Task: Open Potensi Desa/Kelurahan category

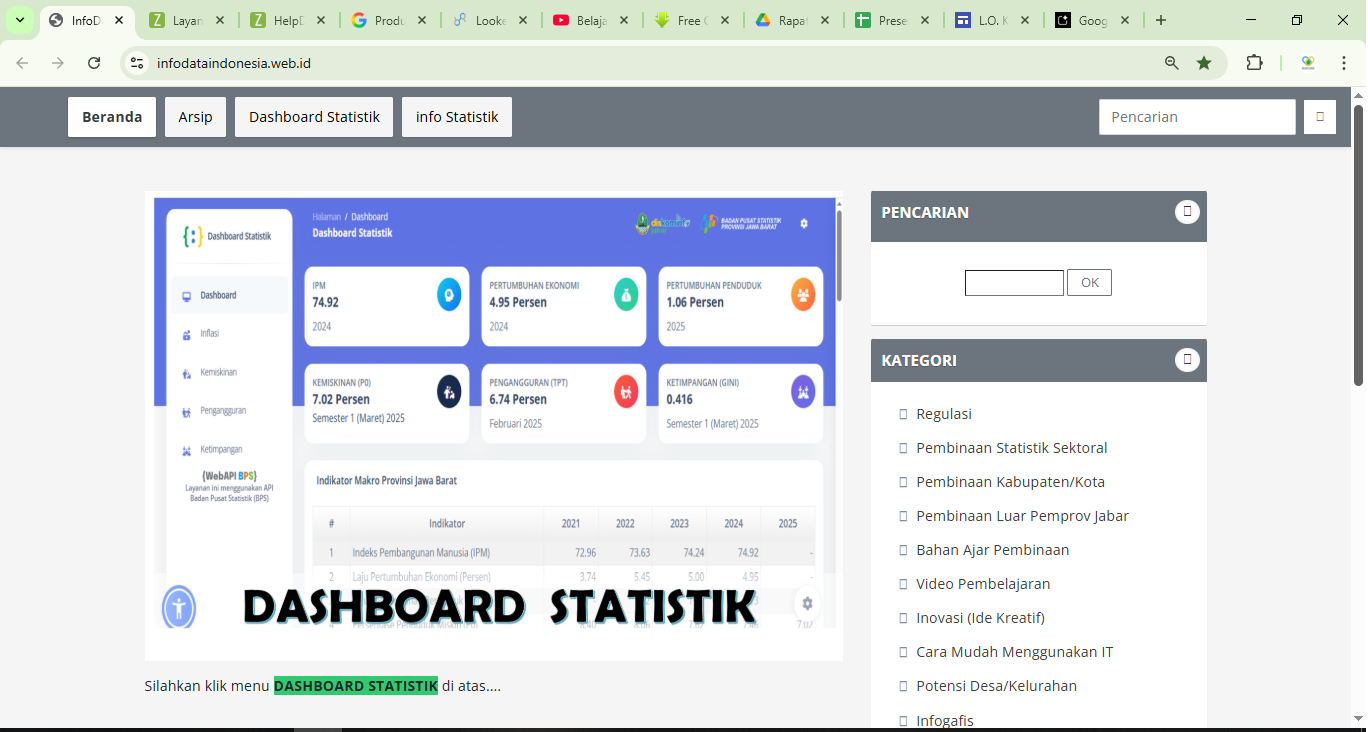Action: coord(997,686)
